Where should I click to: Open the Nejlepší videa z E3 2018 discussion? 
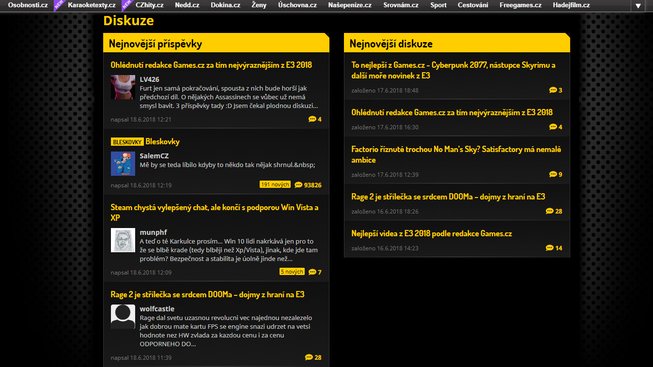pos(431,234)
